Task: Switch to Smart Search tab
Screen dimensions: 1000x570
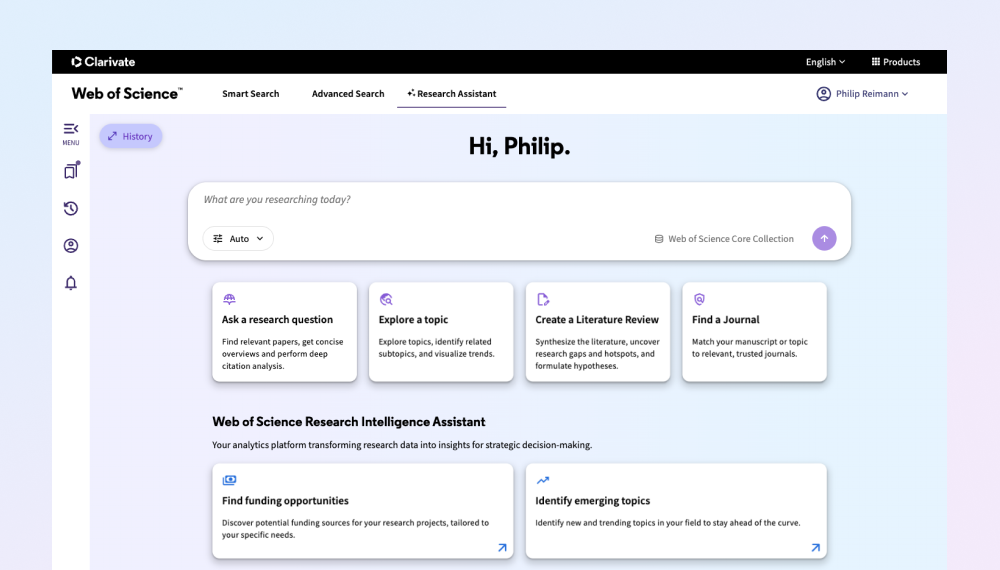Action: (x=251, y=94)
